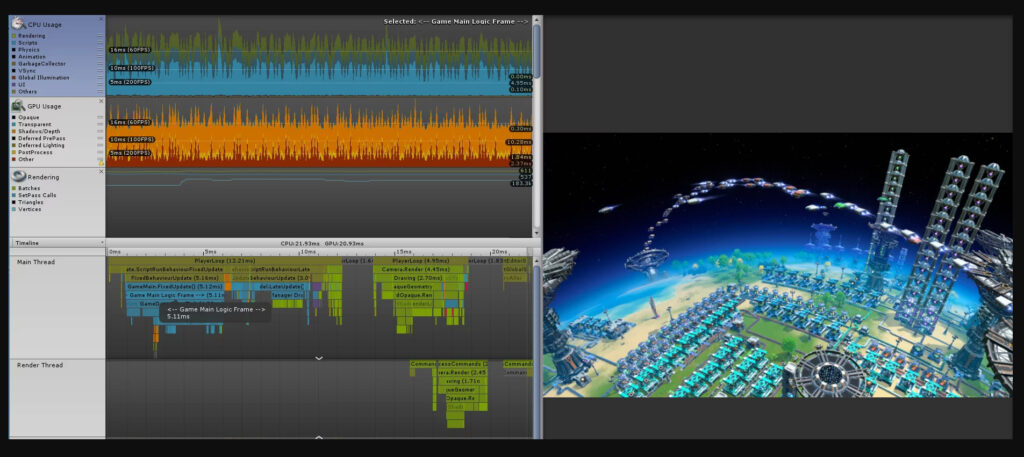Screen dimensions: 1024x457
Task: Select the Game Main Logic Frame sample
Action: [174, 295]
